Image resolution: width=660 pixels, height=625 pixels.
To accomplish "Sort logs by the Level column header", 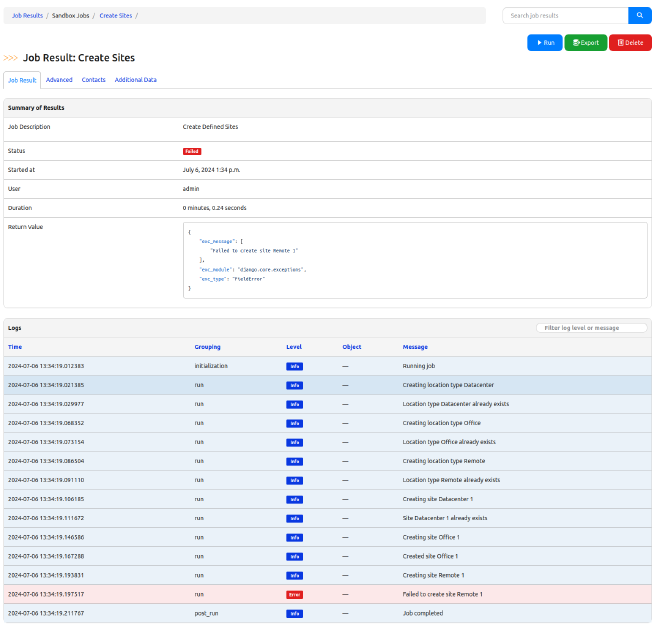I will tap(294, 347).
